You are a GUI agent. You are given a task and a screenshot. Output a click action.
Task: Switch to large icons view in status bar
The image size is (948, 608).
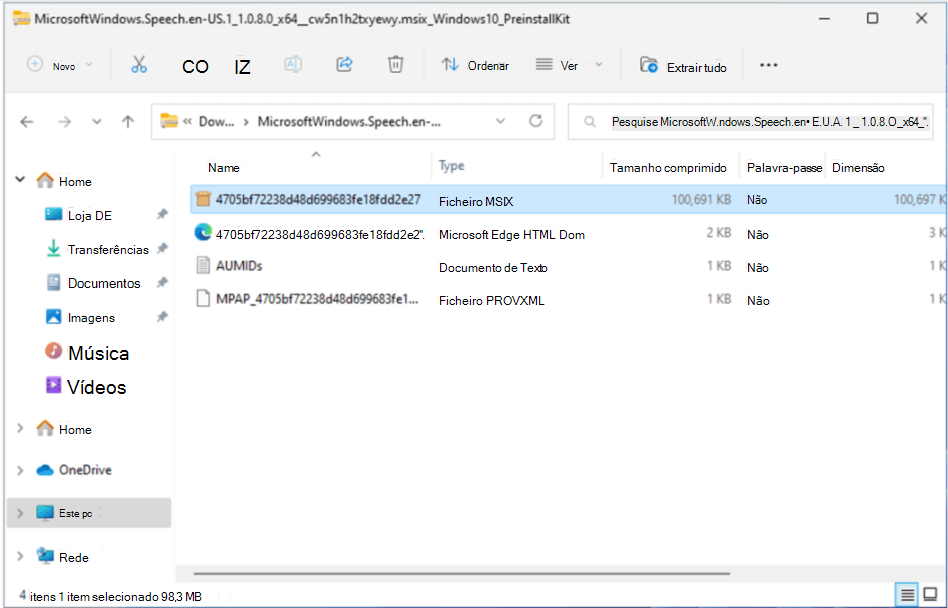click(x=931, y=595)
